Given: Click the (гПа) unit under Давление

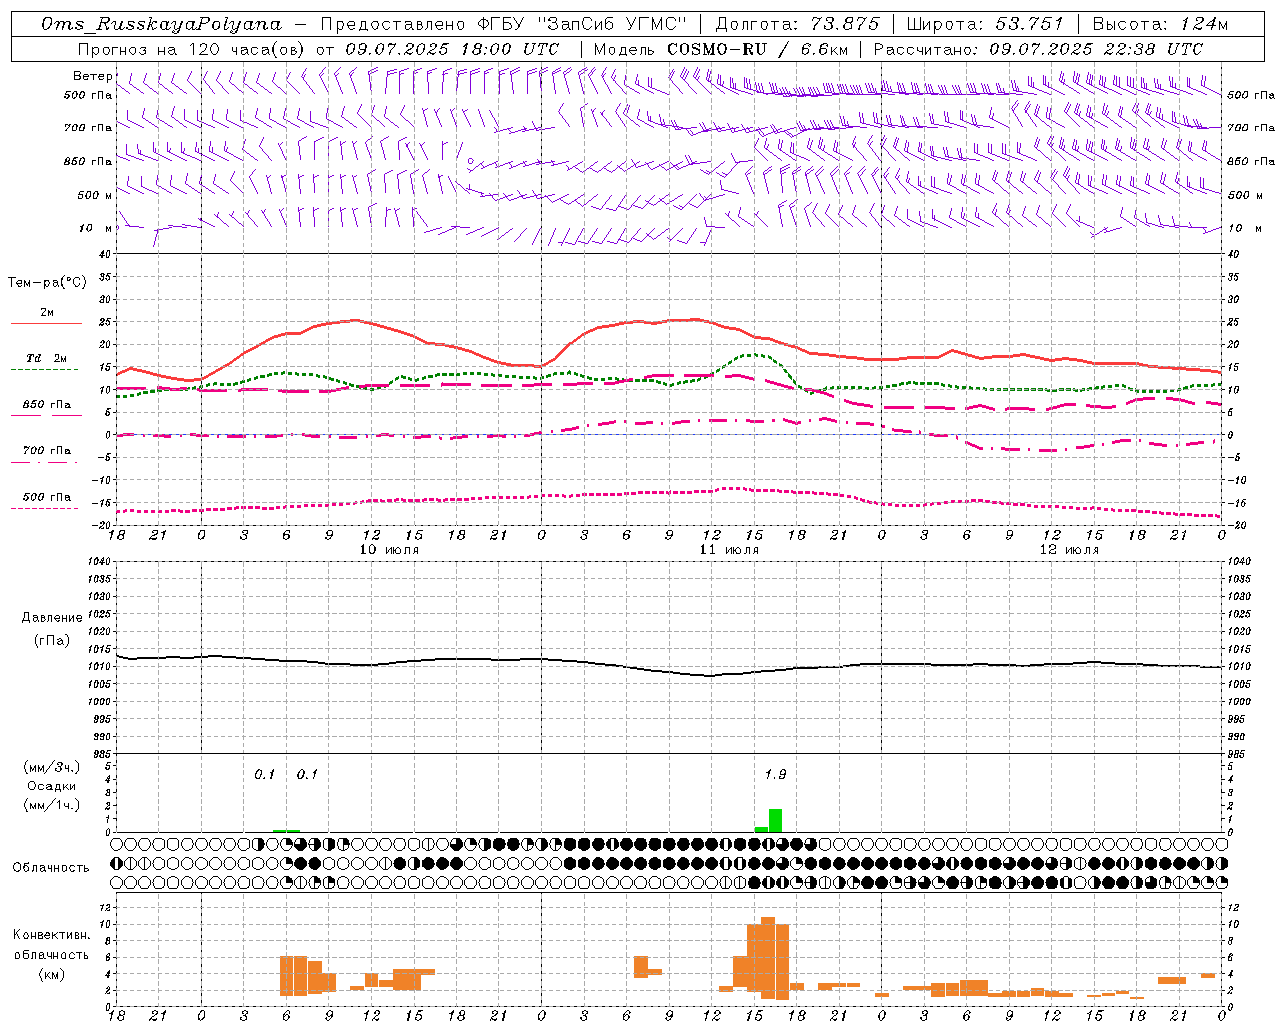Looking at the screenshot, I should 52,640.
